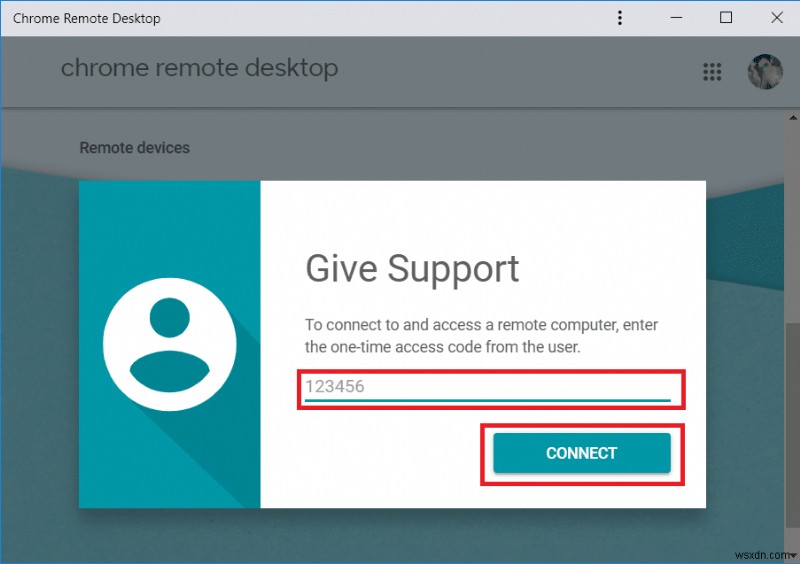Click the chrome remote desktop header logo text
800x564 pixels.
click(199, 68)
